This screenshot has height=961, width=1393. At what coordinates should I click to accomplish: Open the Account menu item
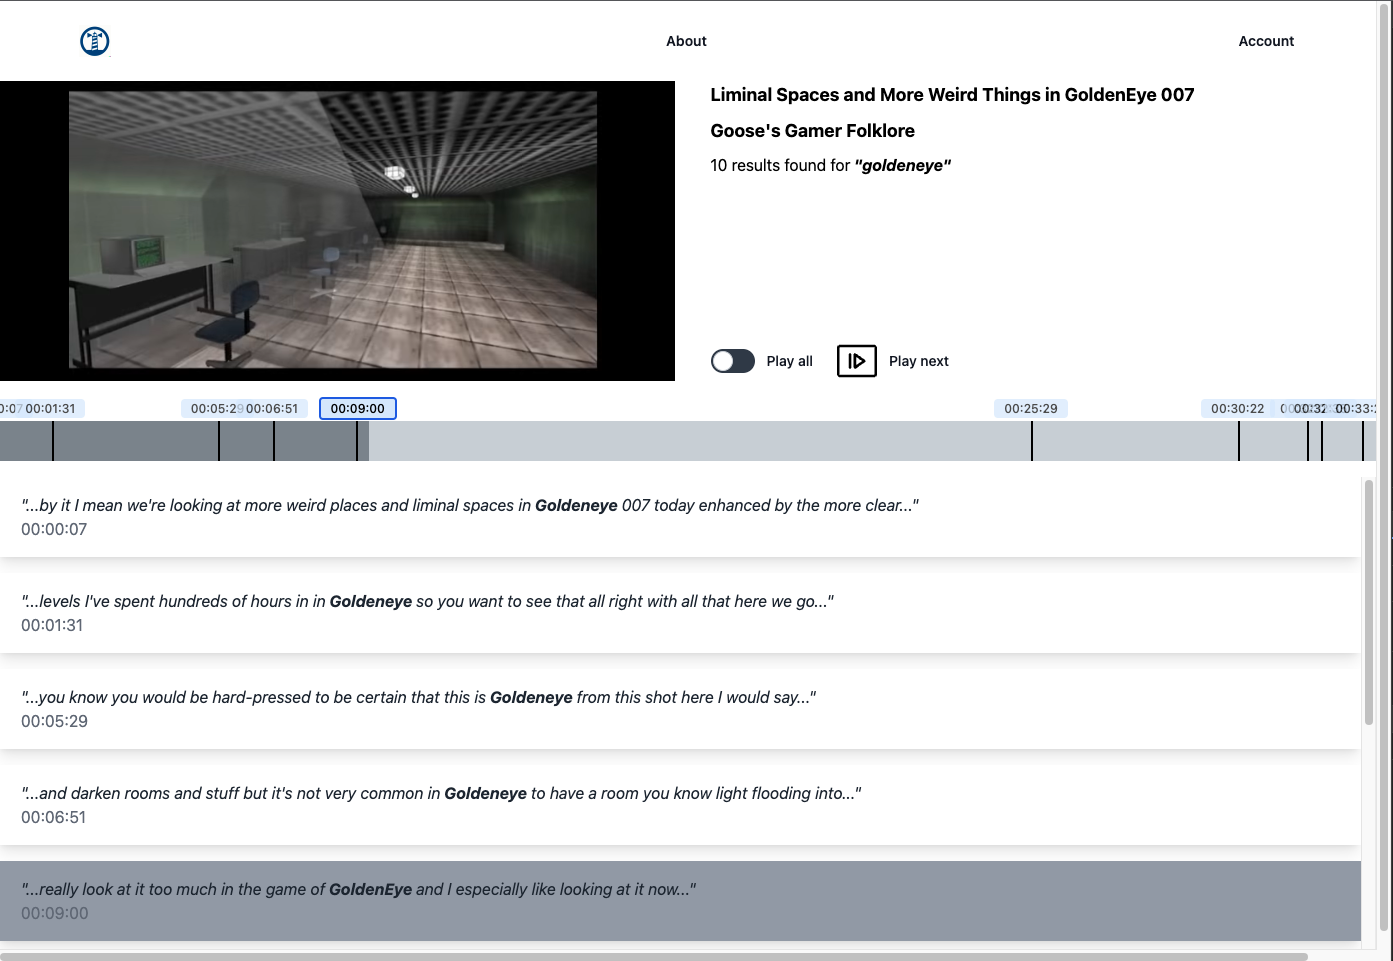1266,41
